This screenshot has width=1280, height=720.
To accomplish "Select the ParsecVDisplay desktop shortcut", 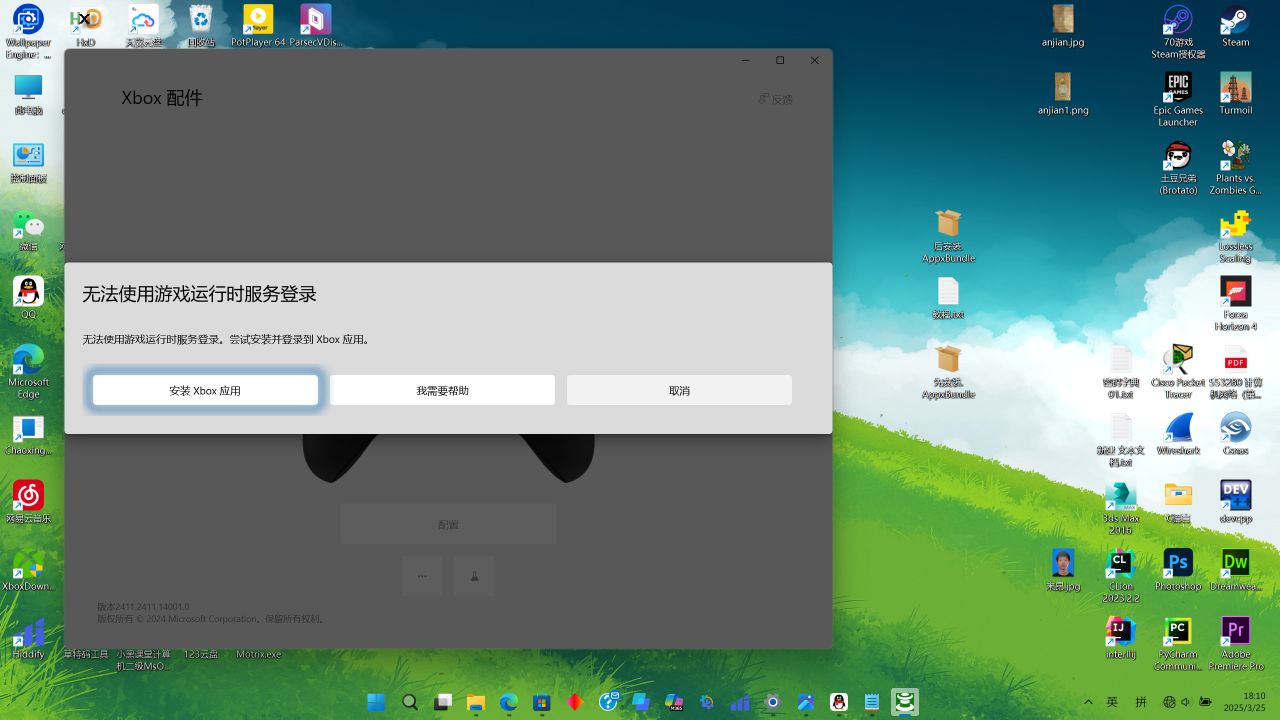I will click(316, 26).
